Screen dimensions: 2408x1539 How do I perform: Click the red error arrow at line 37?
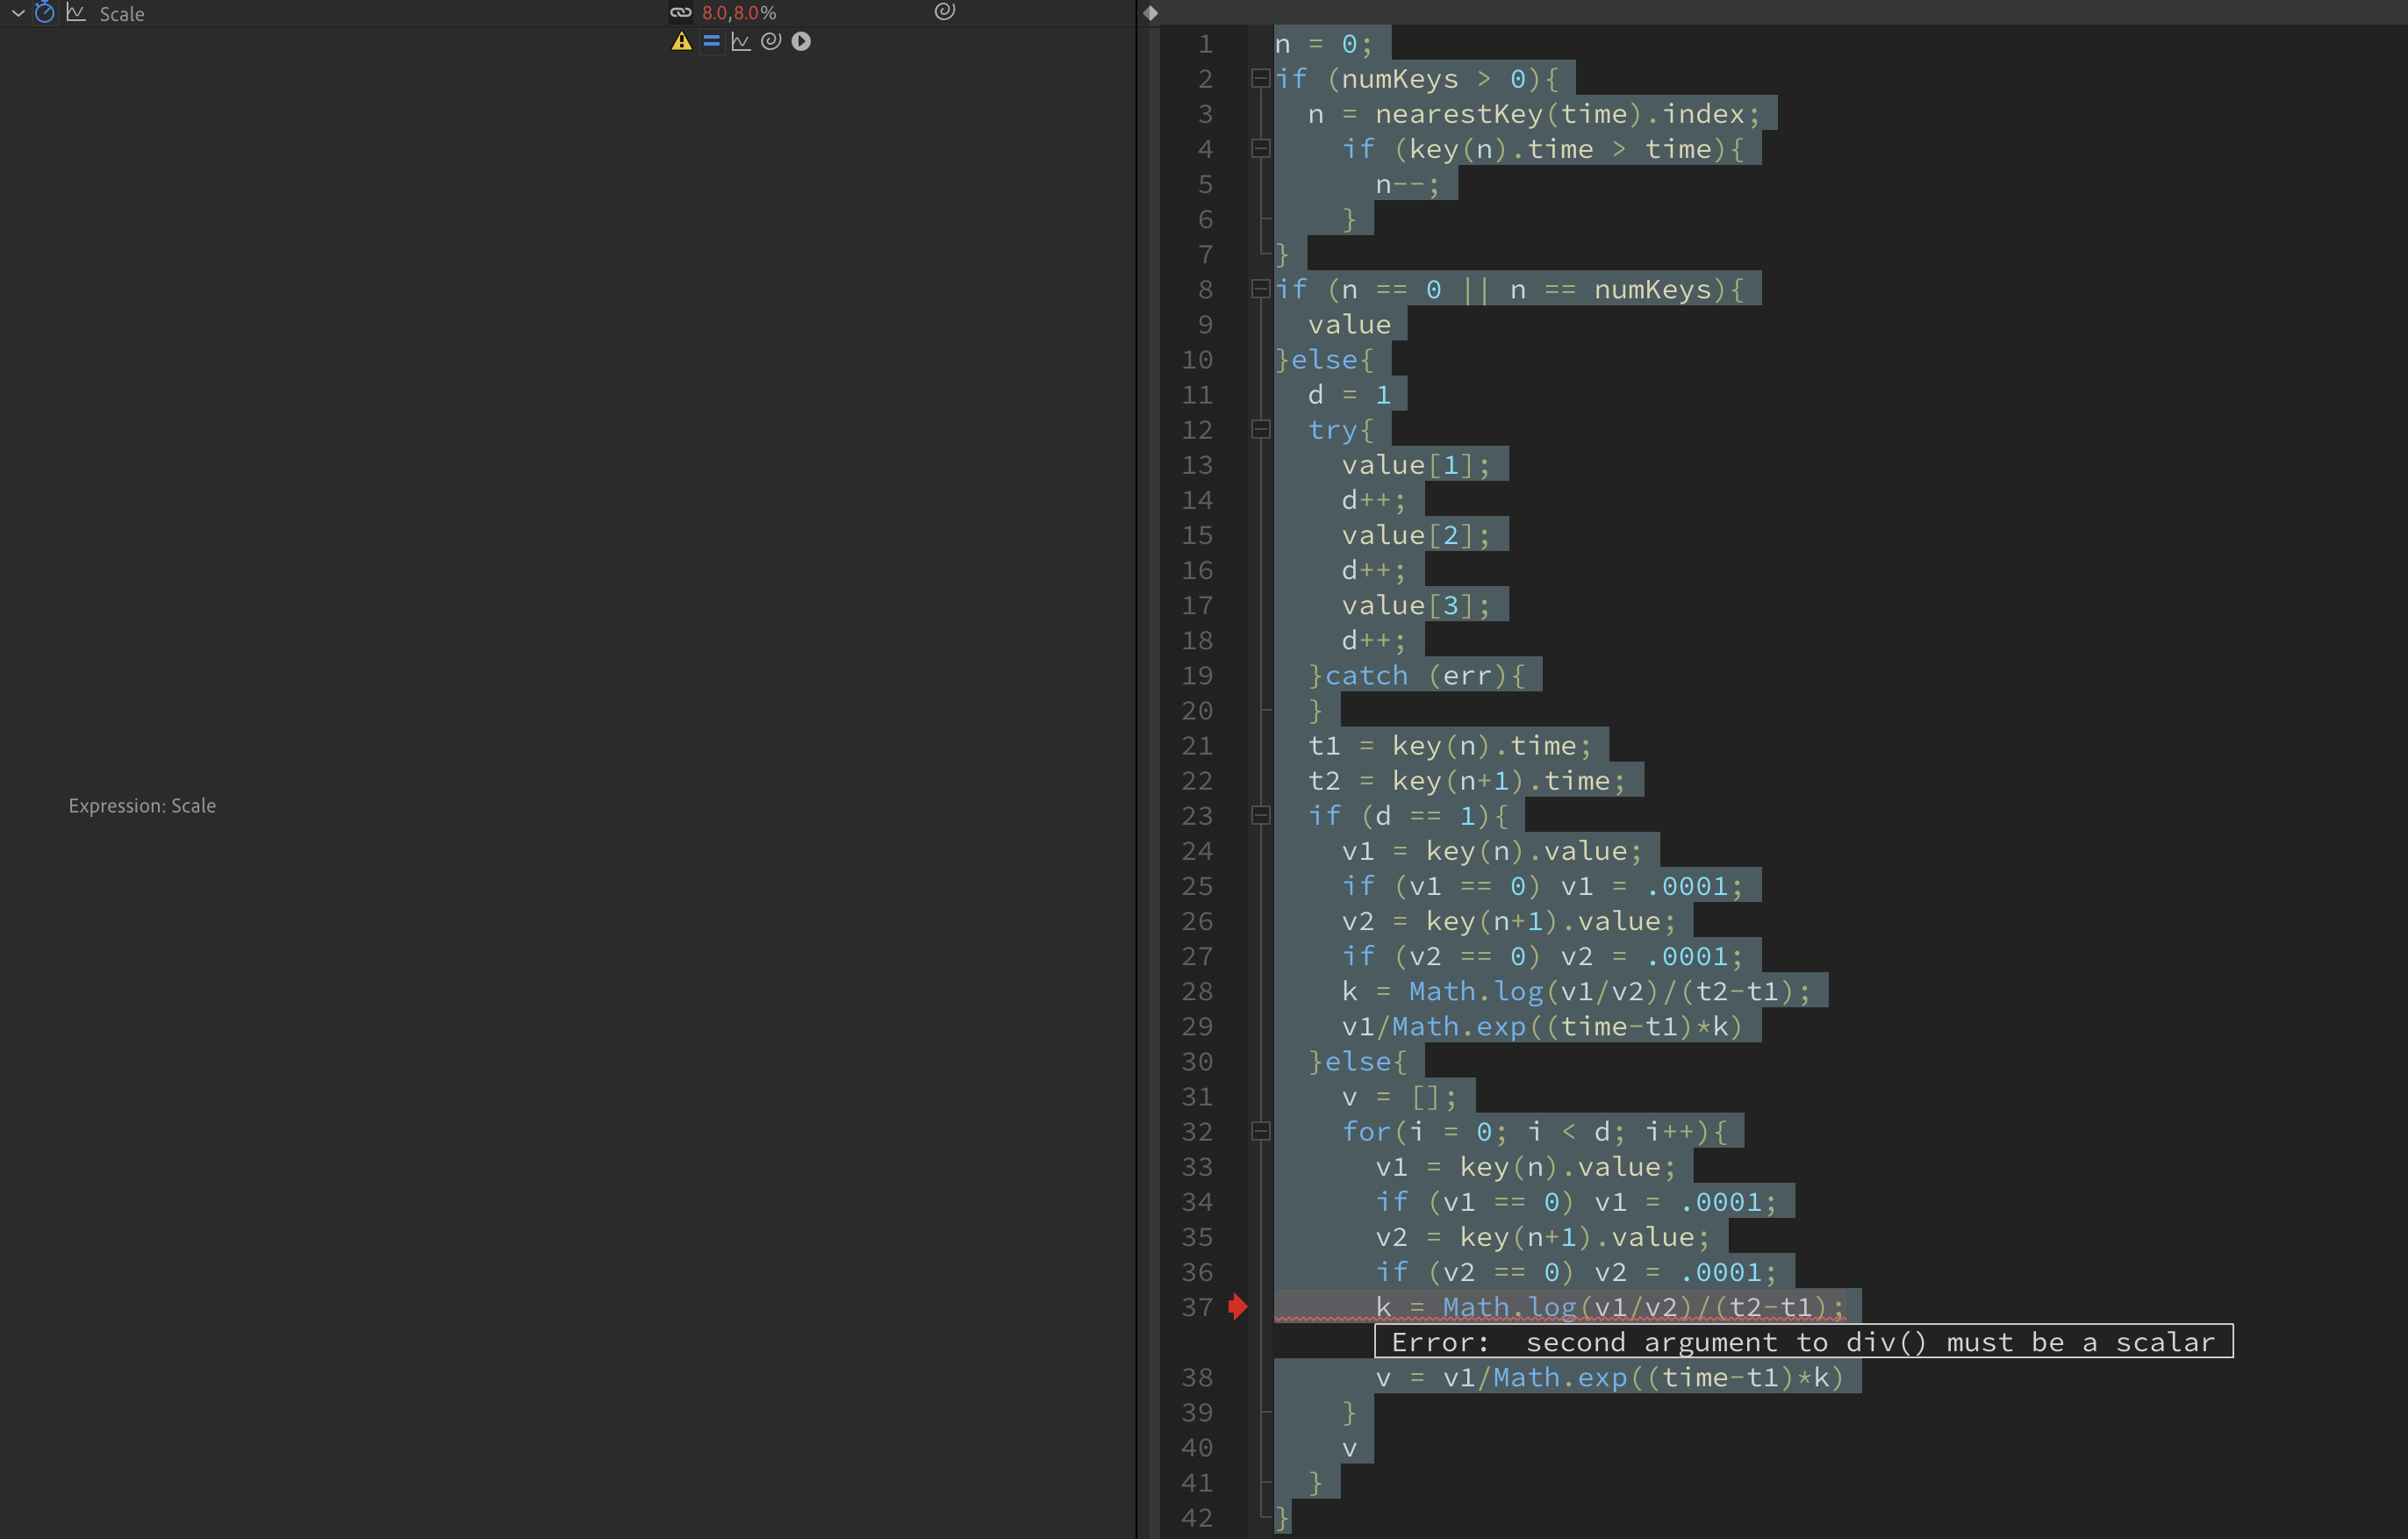(1239, 1306)
